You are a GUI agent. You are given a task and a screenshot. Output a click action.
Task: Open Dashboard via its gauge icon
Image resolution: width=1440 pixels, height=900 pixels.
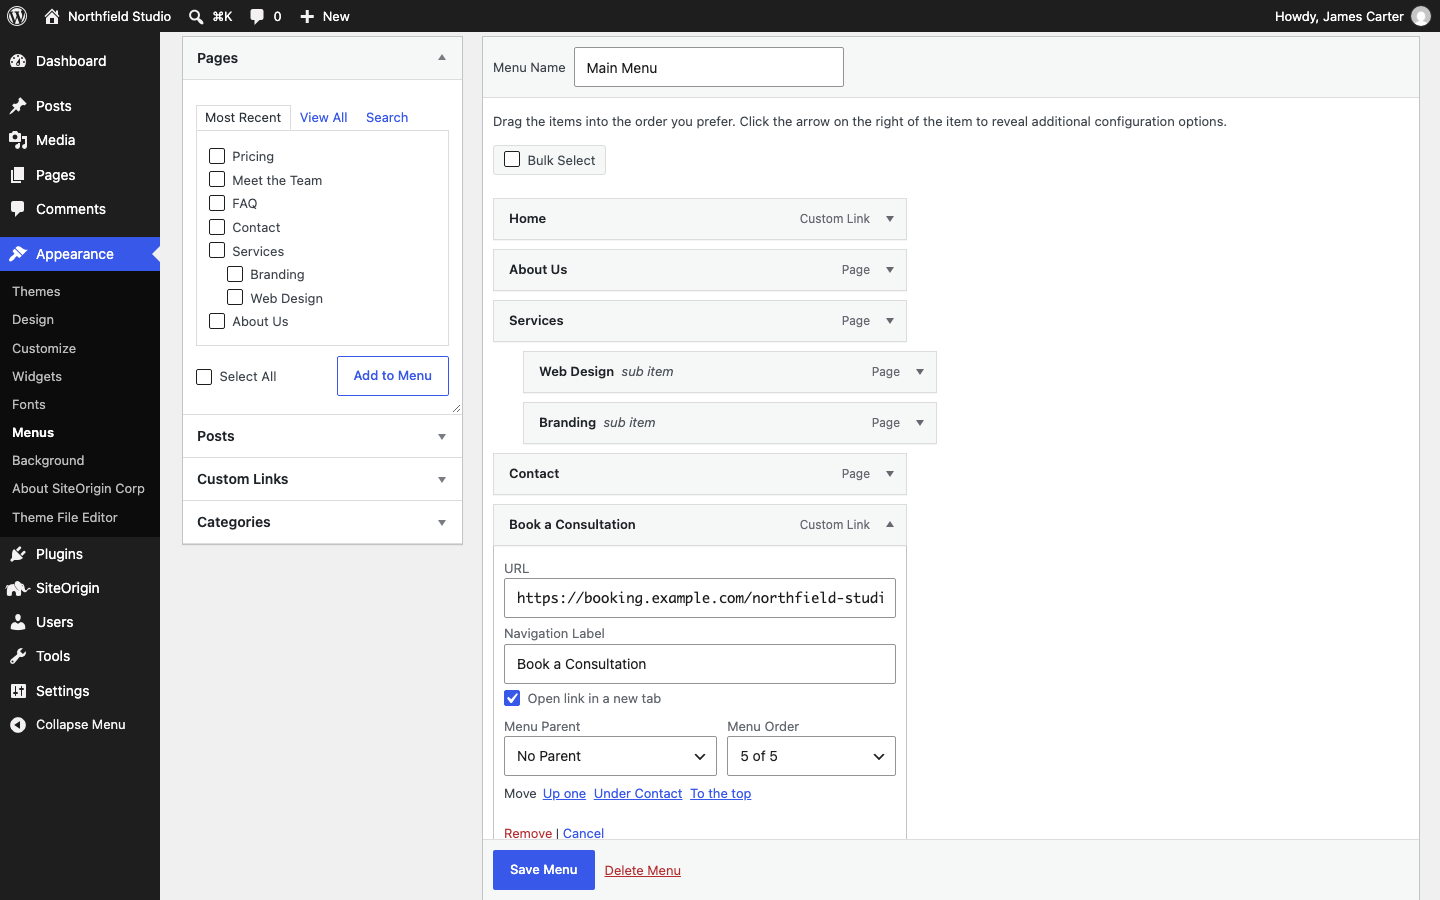(x=18, y=61)
